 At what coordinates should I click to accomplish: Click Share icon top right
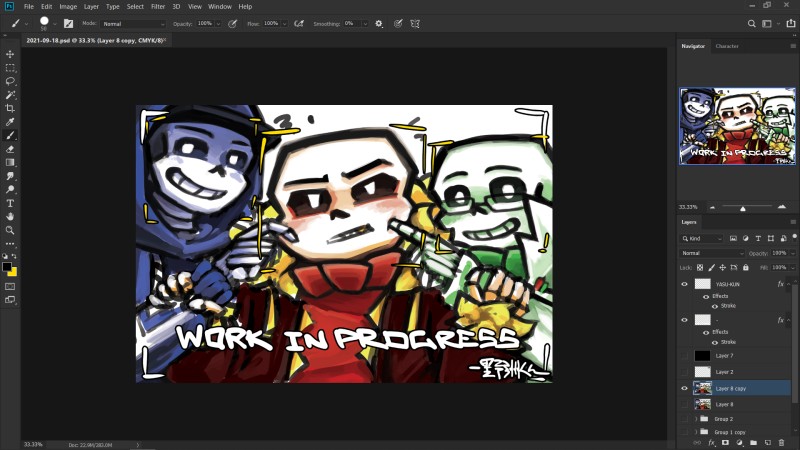click(x=791, y=23)
